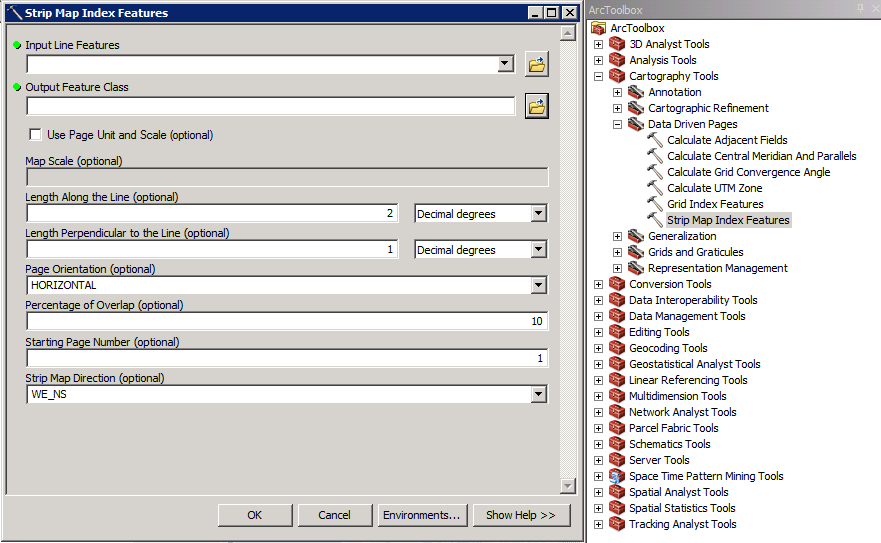Click browse folder icon for Output Feature Class
This screenshot has width=881, height=543.
tap(537, 107)
